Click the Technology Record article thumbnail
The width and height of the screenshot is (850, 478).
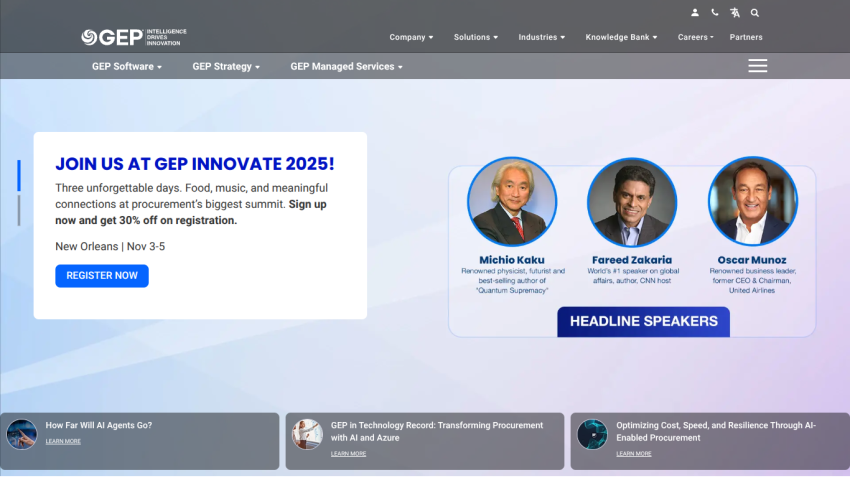click(x=307, y=434)
